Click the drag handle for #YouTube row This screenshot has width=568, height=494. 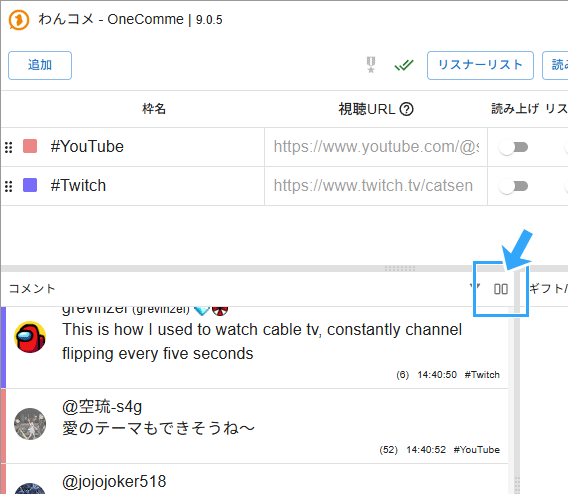coord(9,147)
